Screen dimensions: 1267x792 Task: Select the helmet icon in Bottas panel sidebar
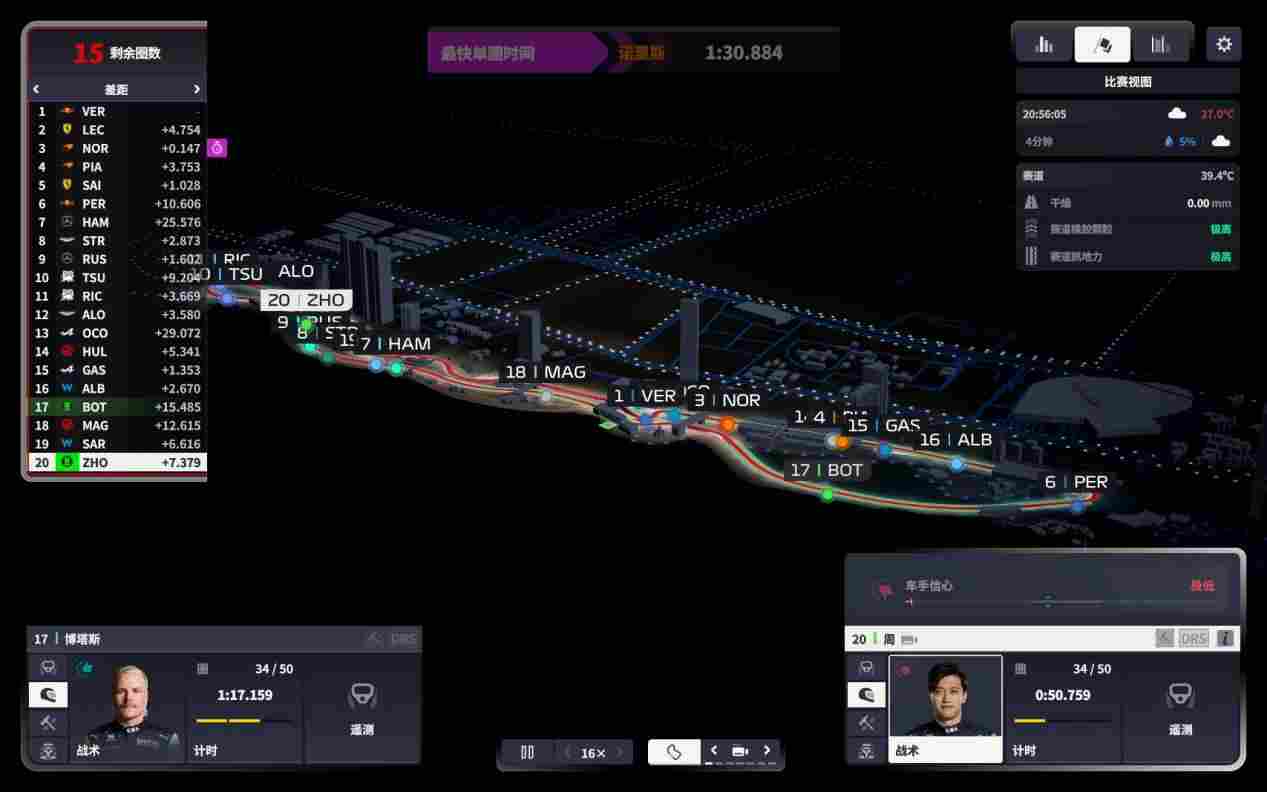pos(48,694)
